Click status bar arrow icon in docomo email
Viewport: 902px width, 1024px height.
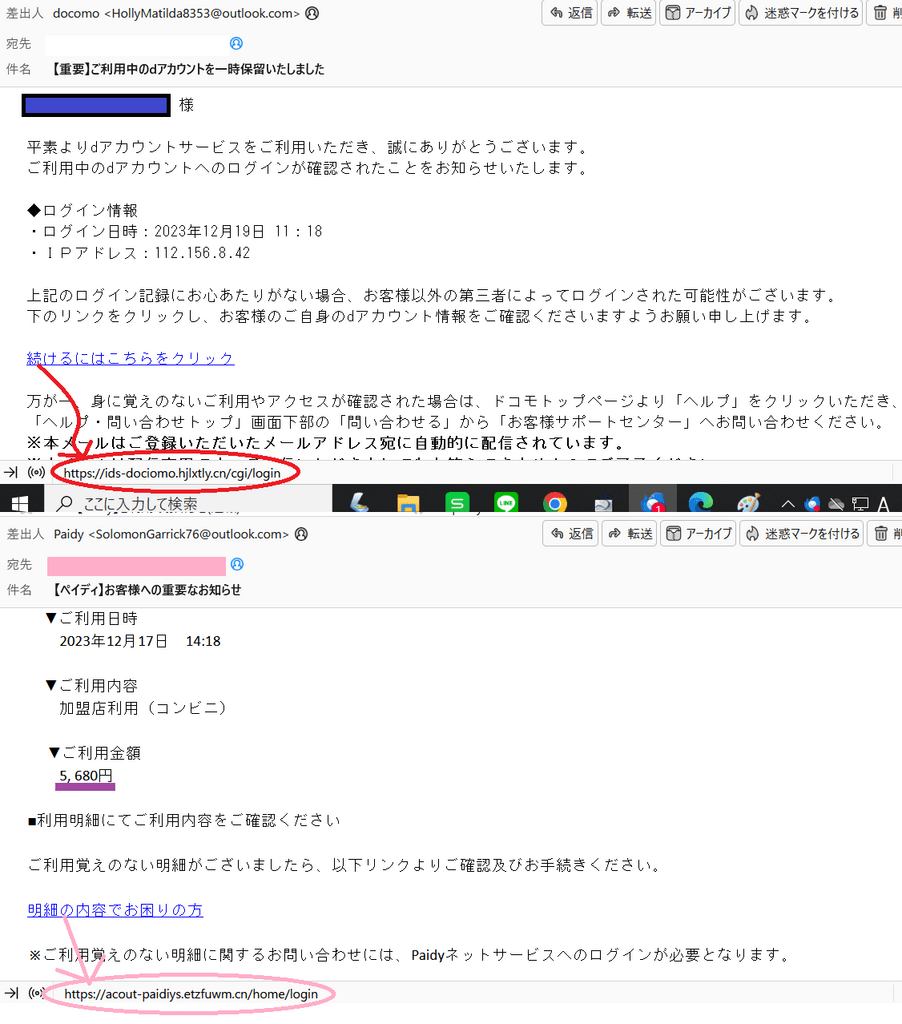click(11, 472)
